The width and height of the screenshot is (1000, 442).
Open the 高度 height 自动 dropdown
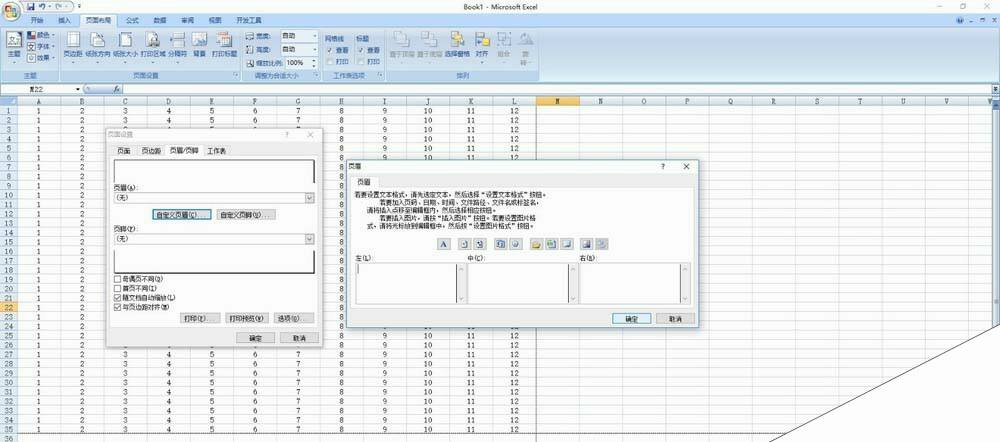point(314,49)
